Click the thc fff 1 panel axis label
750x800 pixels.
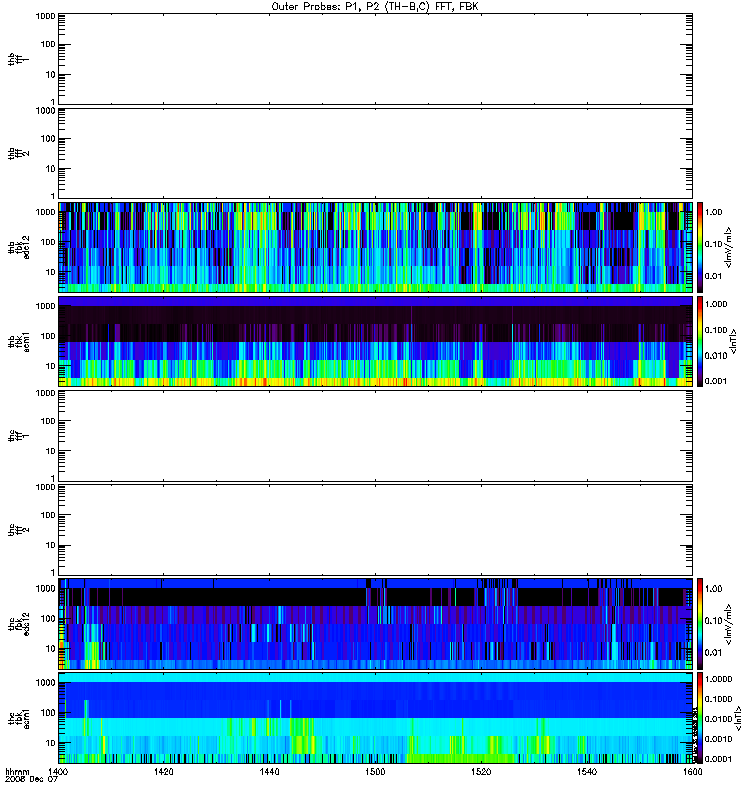18,436
